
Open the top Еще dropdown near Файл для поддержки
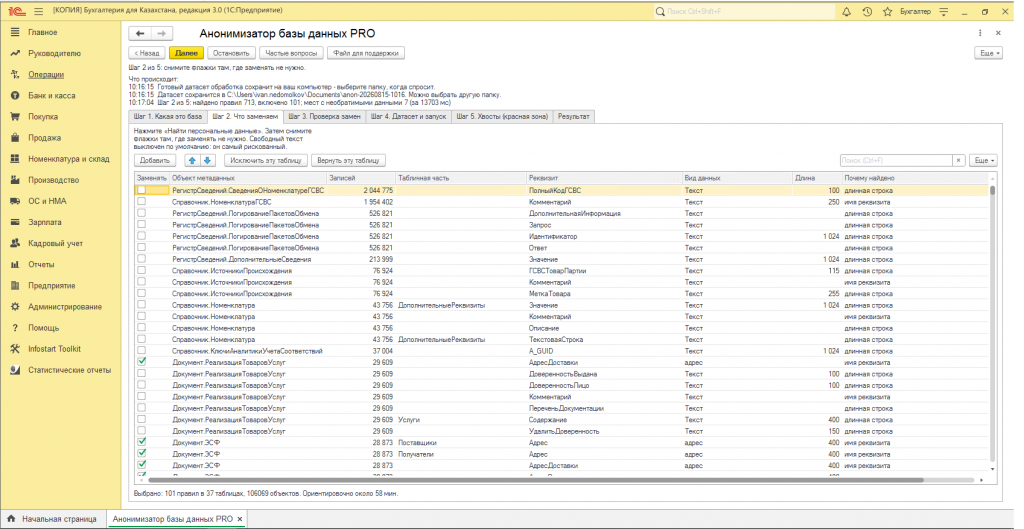(x=989, y=53)
